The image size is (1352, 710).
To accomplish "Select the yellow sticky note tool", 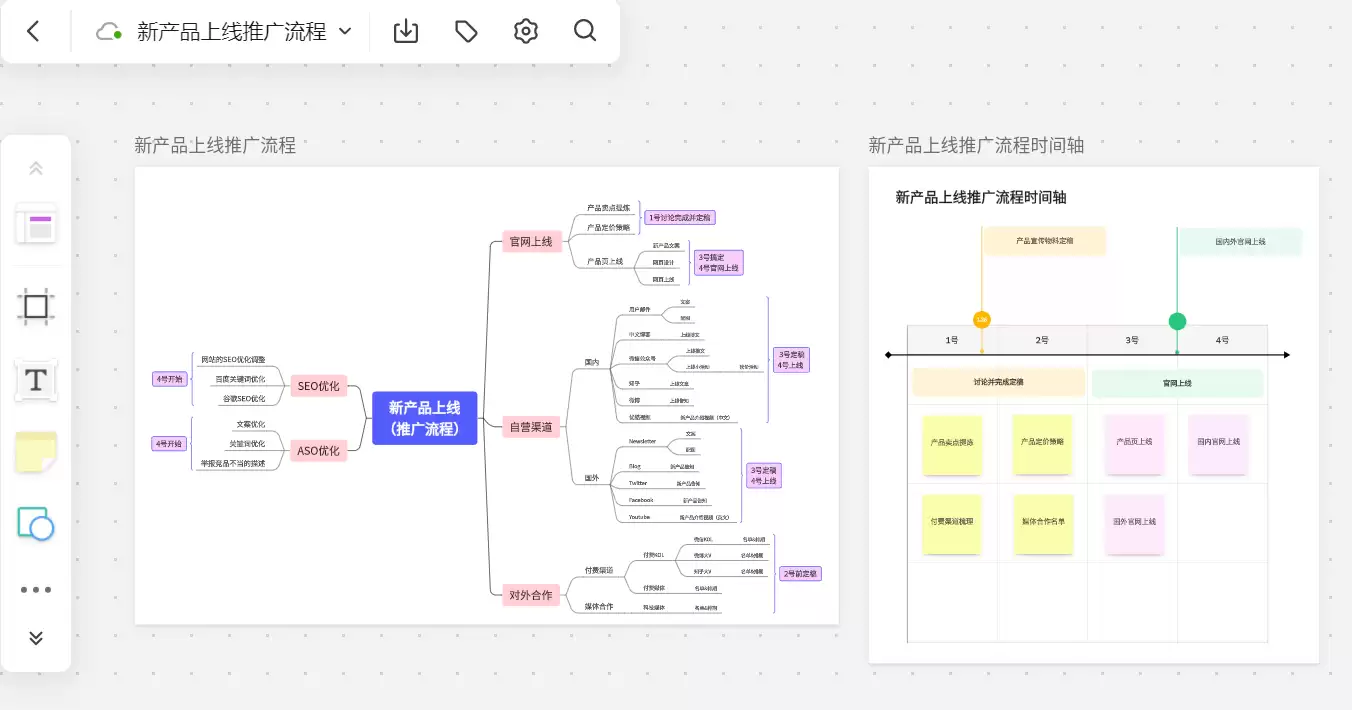I will click(x=36, y=452).
